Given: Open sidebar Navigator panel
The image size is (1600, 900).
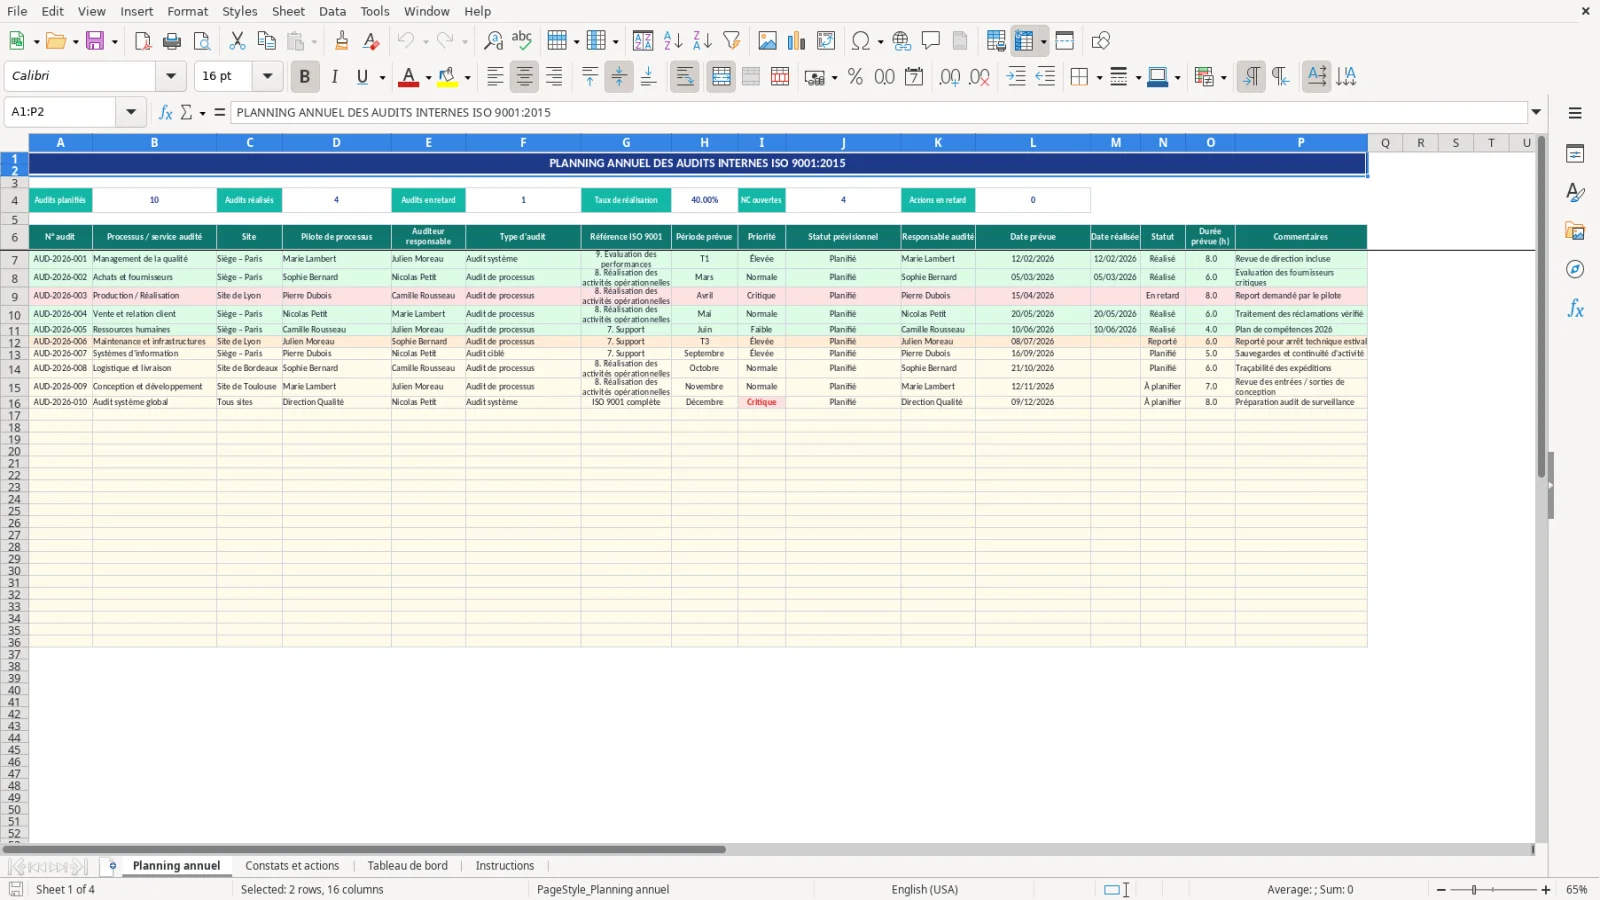Looking at the screenshot, I should click(1575, 270).
